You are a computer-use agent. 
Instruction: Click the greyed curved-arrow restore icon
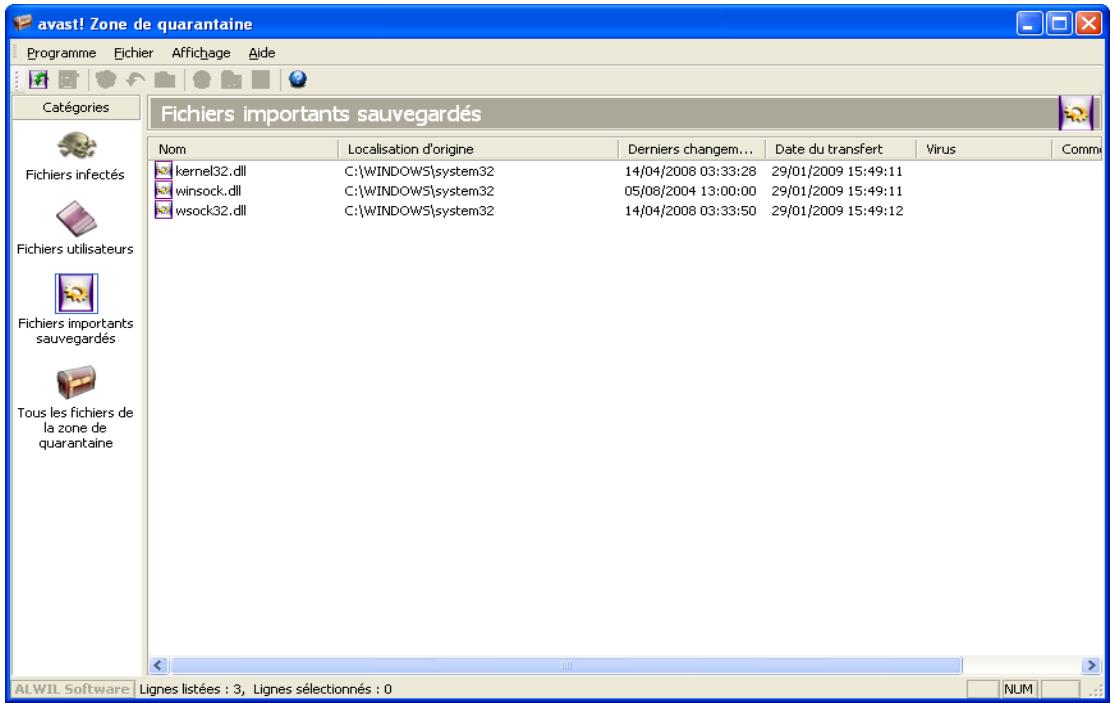tap(135, 80)
